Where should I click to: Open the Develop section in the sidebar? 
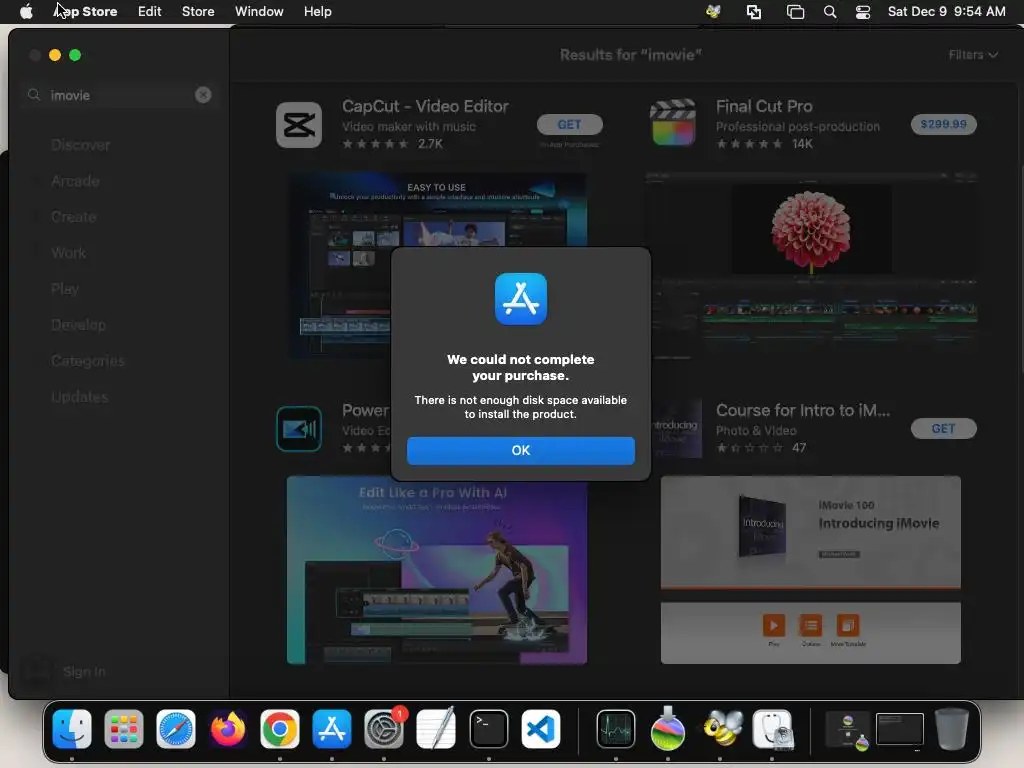pyautogui.click(x=78, y=325)
